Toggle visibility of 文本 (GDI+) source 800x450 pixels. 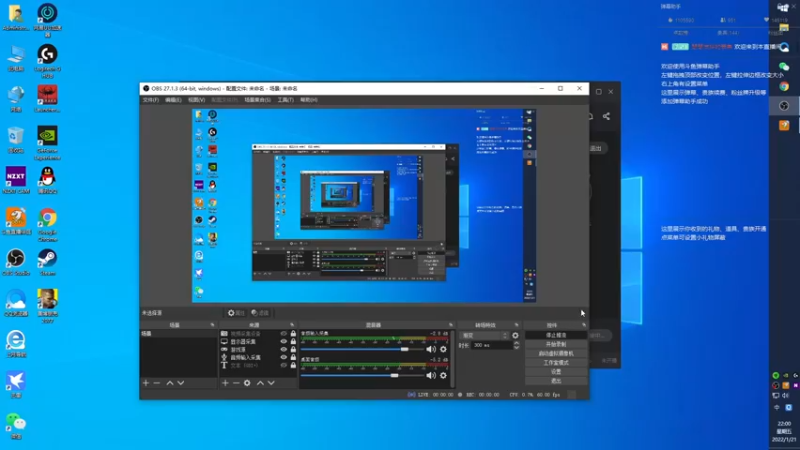click(x=284, y=365)
